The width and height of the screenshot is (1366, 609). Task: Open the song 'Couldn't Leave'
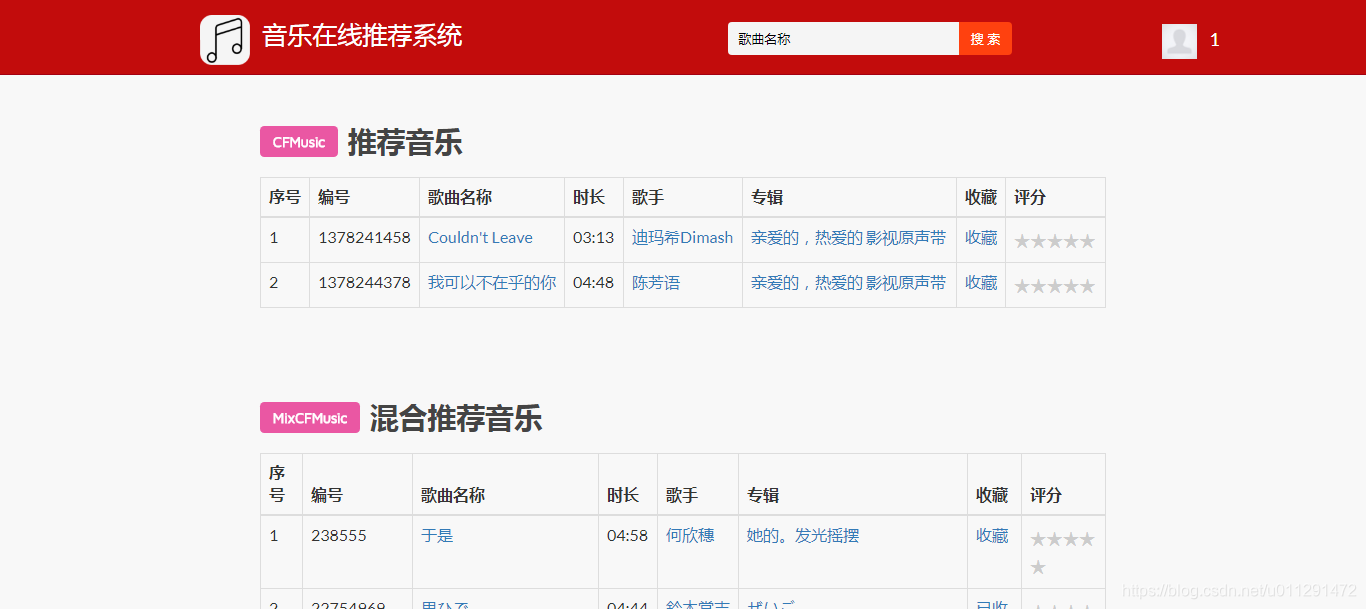[480, 238]
